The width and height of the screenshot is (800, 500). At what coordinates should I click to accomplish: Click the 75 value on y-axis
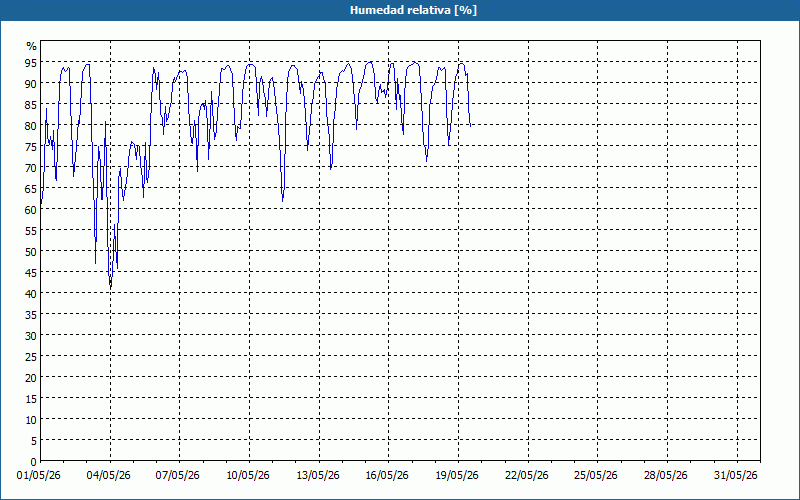31,146
